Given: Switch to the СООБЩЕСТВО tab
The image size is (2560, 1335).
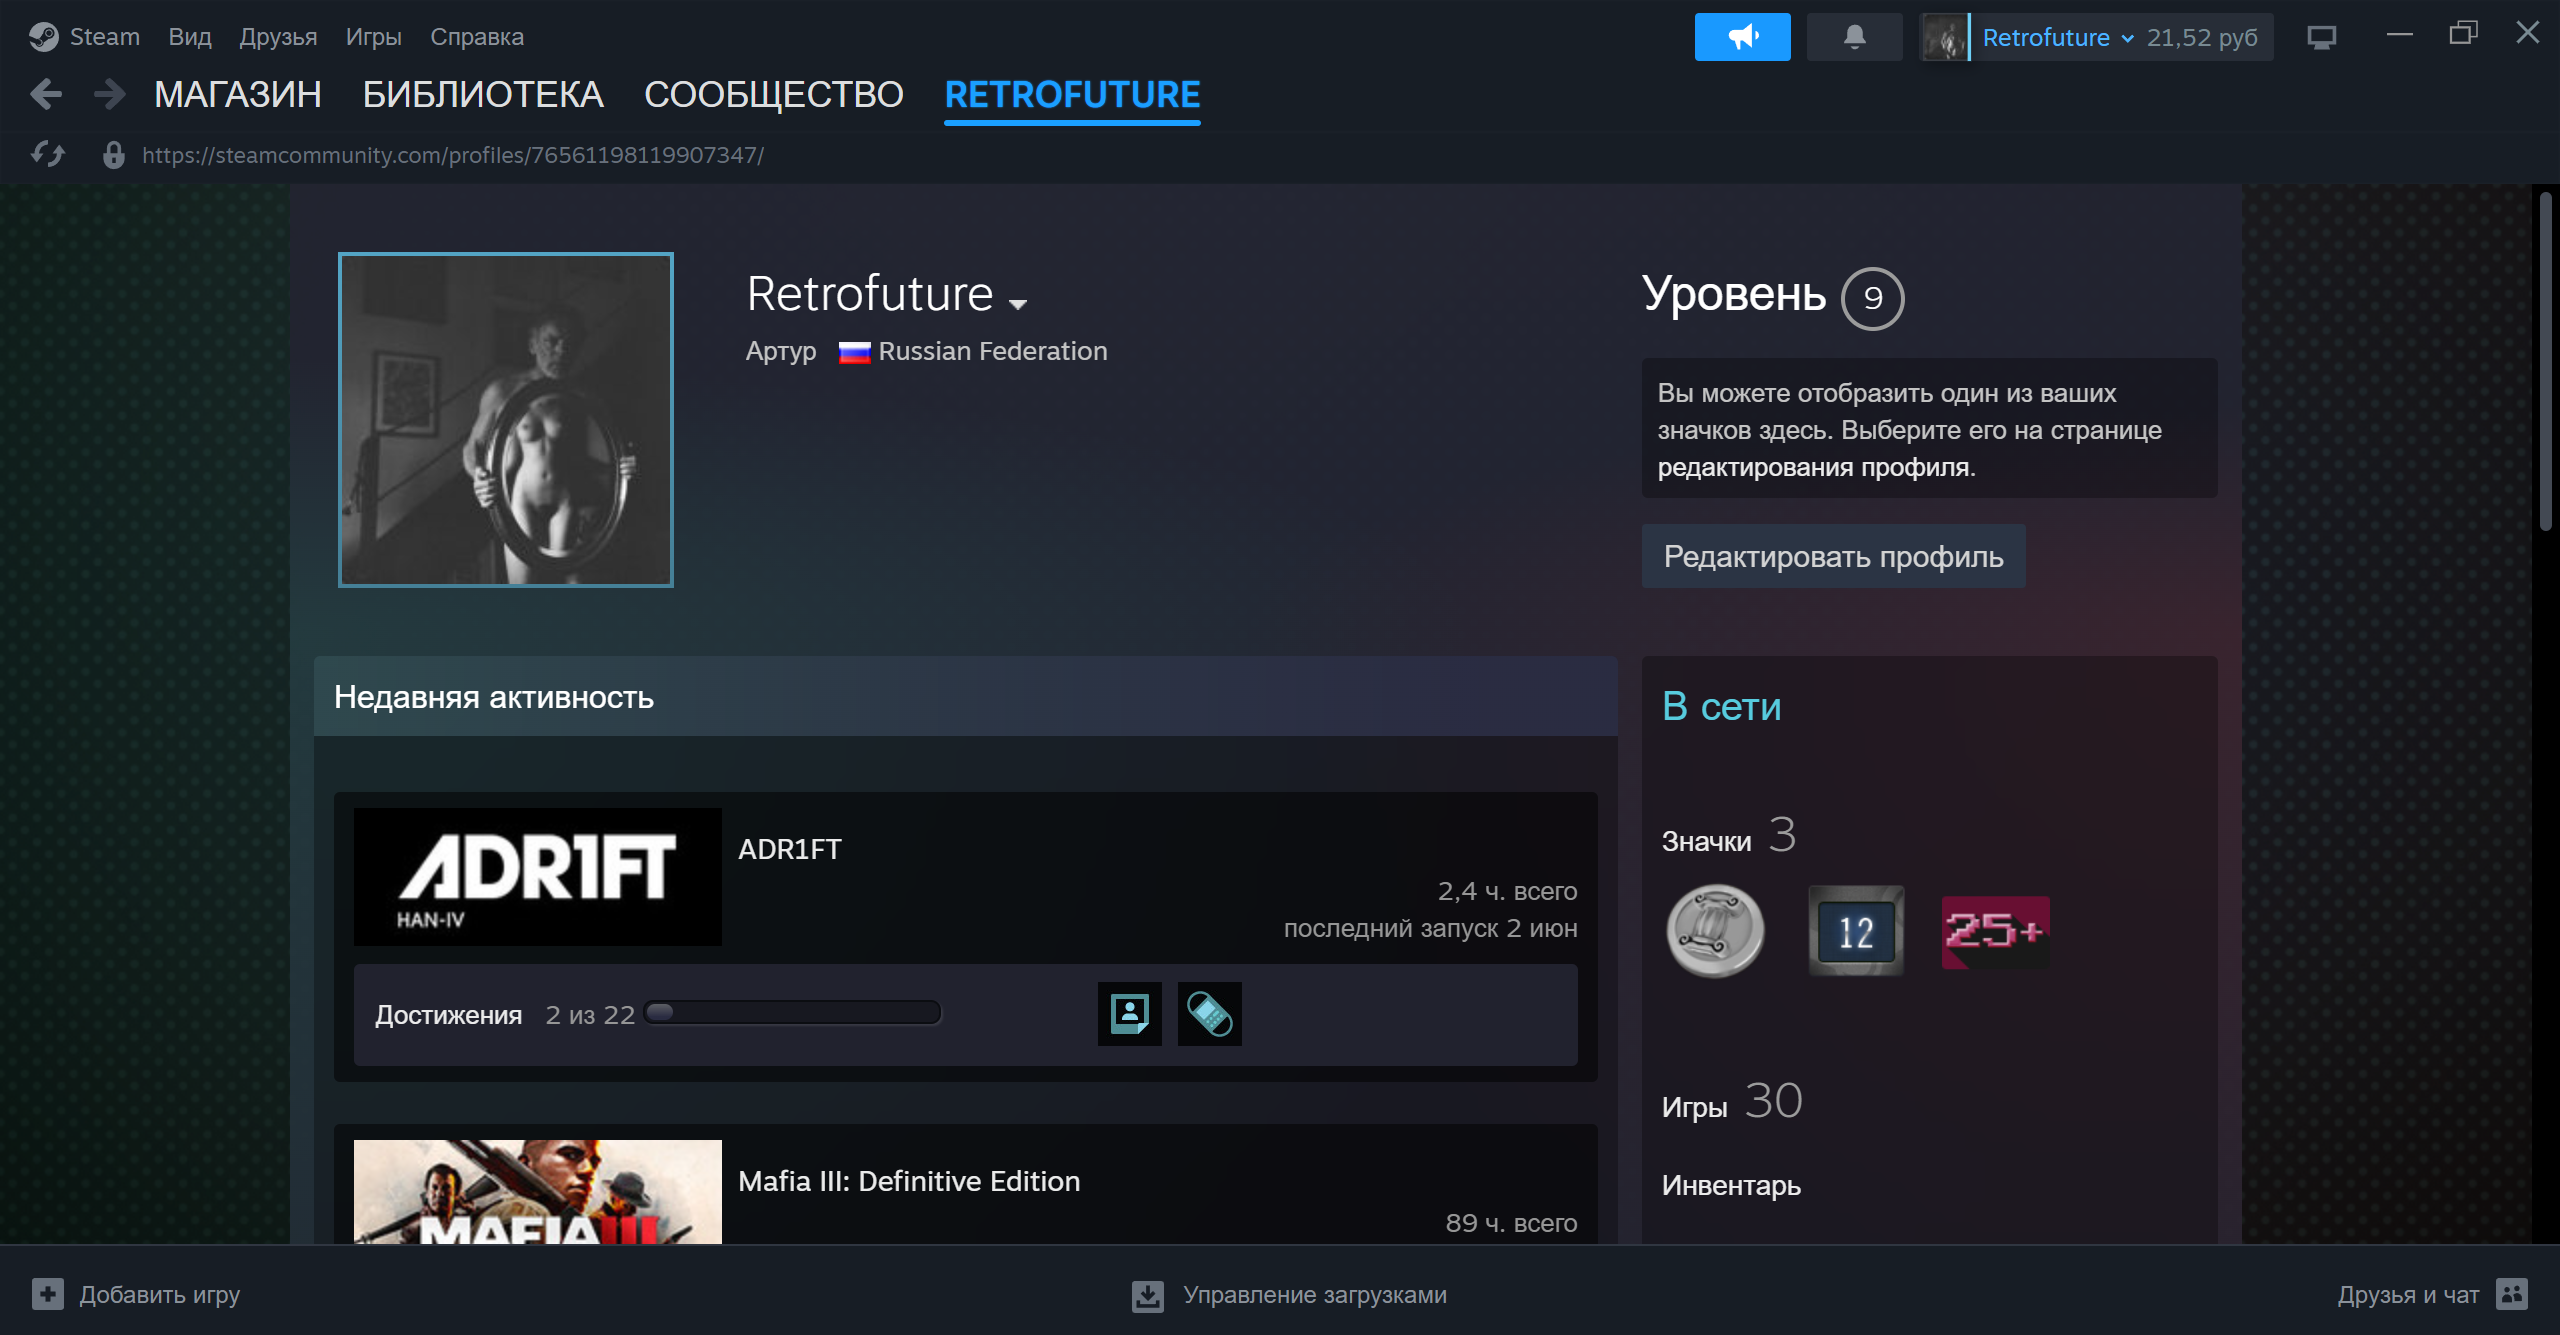Looking at the screenshot, I should pyautogui.click(x=774, y=95).
